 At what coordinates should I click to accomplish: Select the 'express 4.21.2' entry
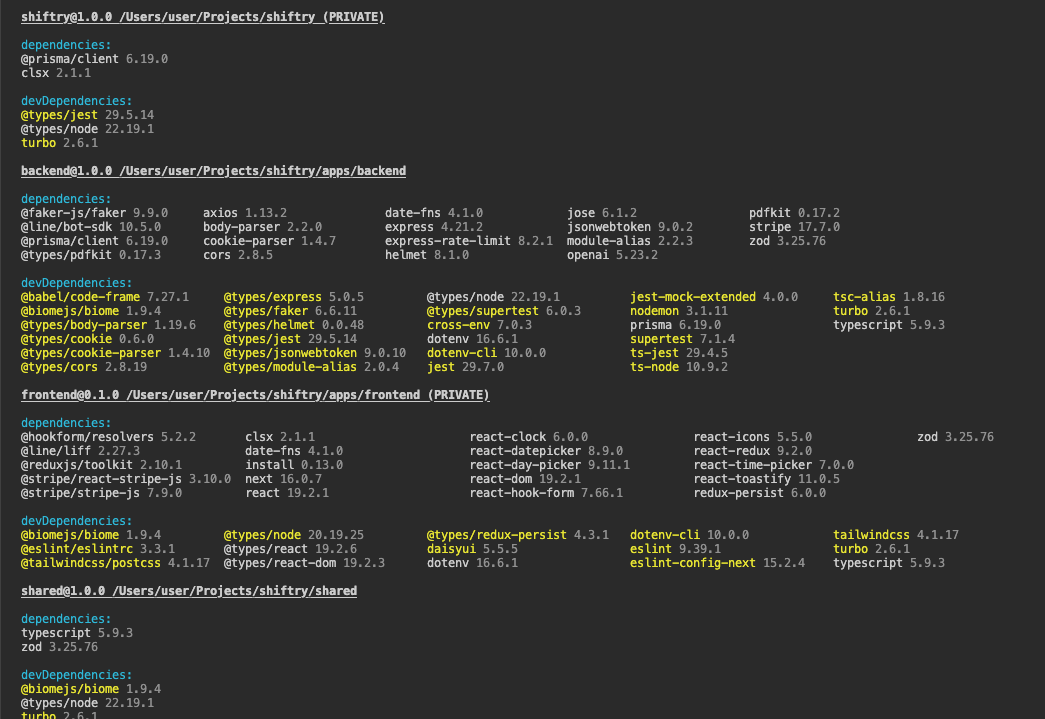pos(434,227)
